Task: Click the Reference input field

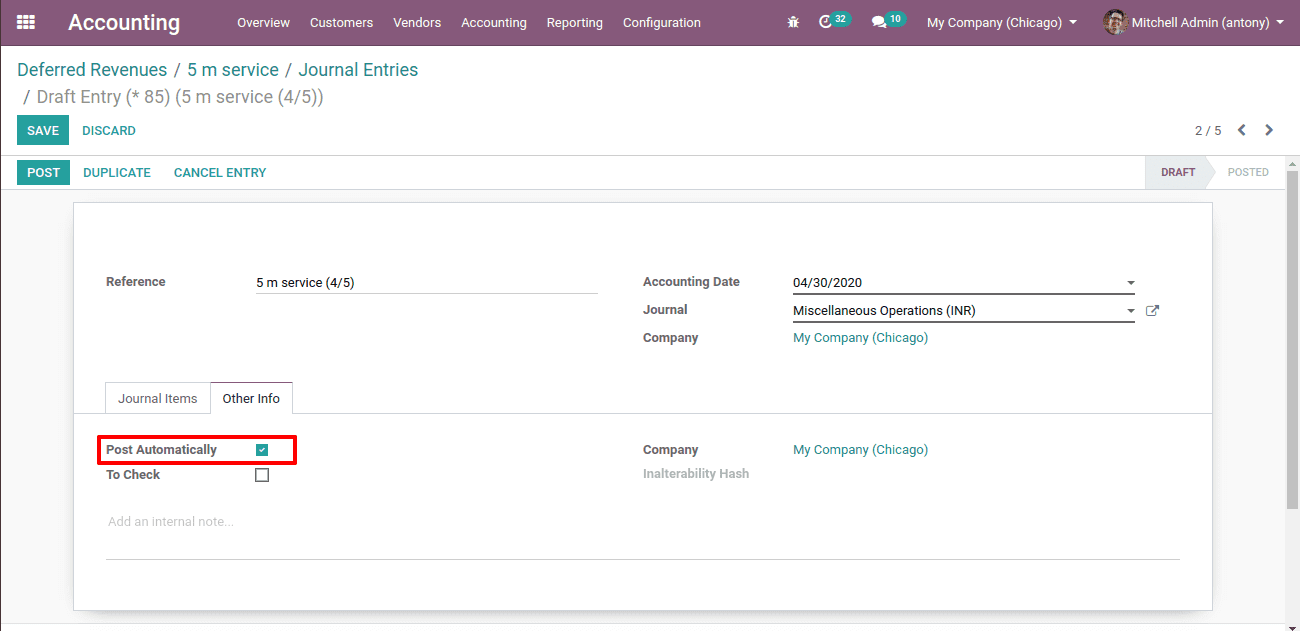Action: (x=427, y=283)
